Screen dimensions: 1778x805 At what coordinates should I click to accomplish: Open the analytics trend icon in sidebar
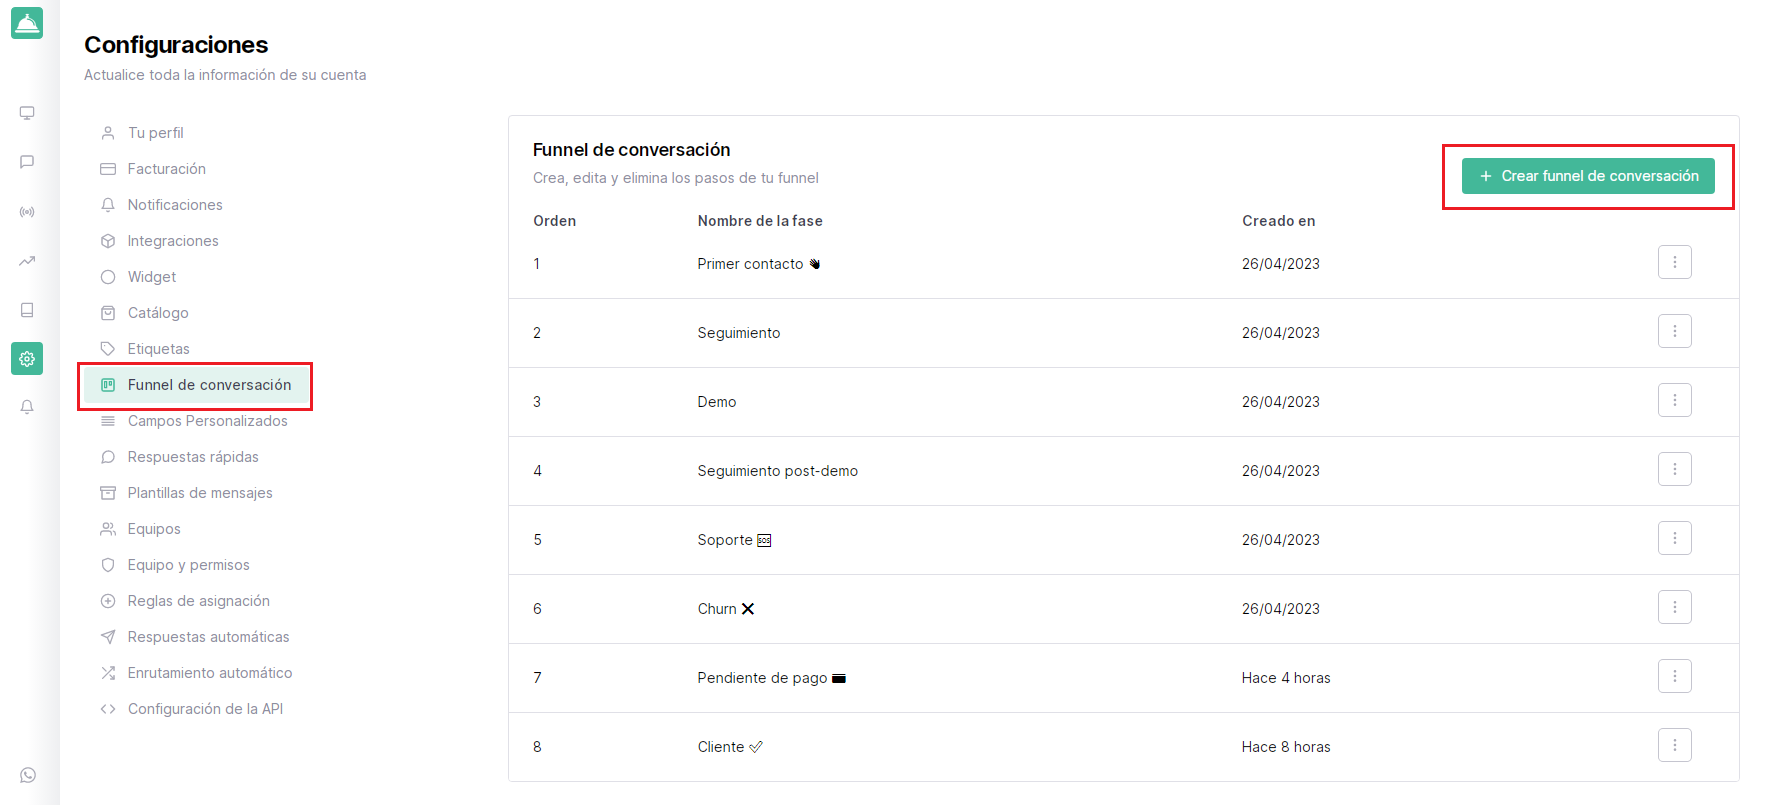(x=27, y=261)
